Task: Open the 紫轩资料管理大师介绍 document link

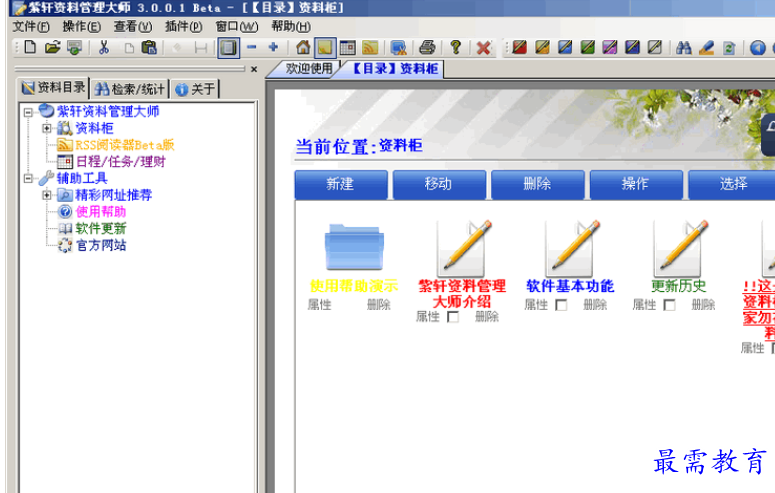Action: click(462, 294)
